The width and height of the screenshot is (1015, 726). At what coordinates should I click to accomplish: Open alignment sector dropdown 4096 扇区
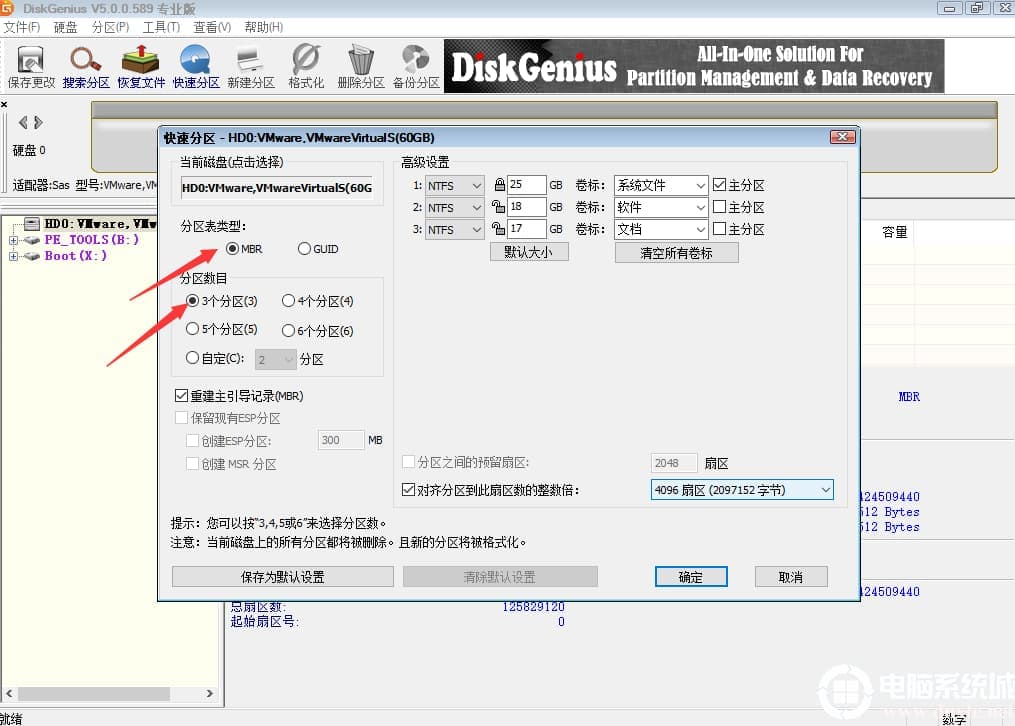(742, 490)
